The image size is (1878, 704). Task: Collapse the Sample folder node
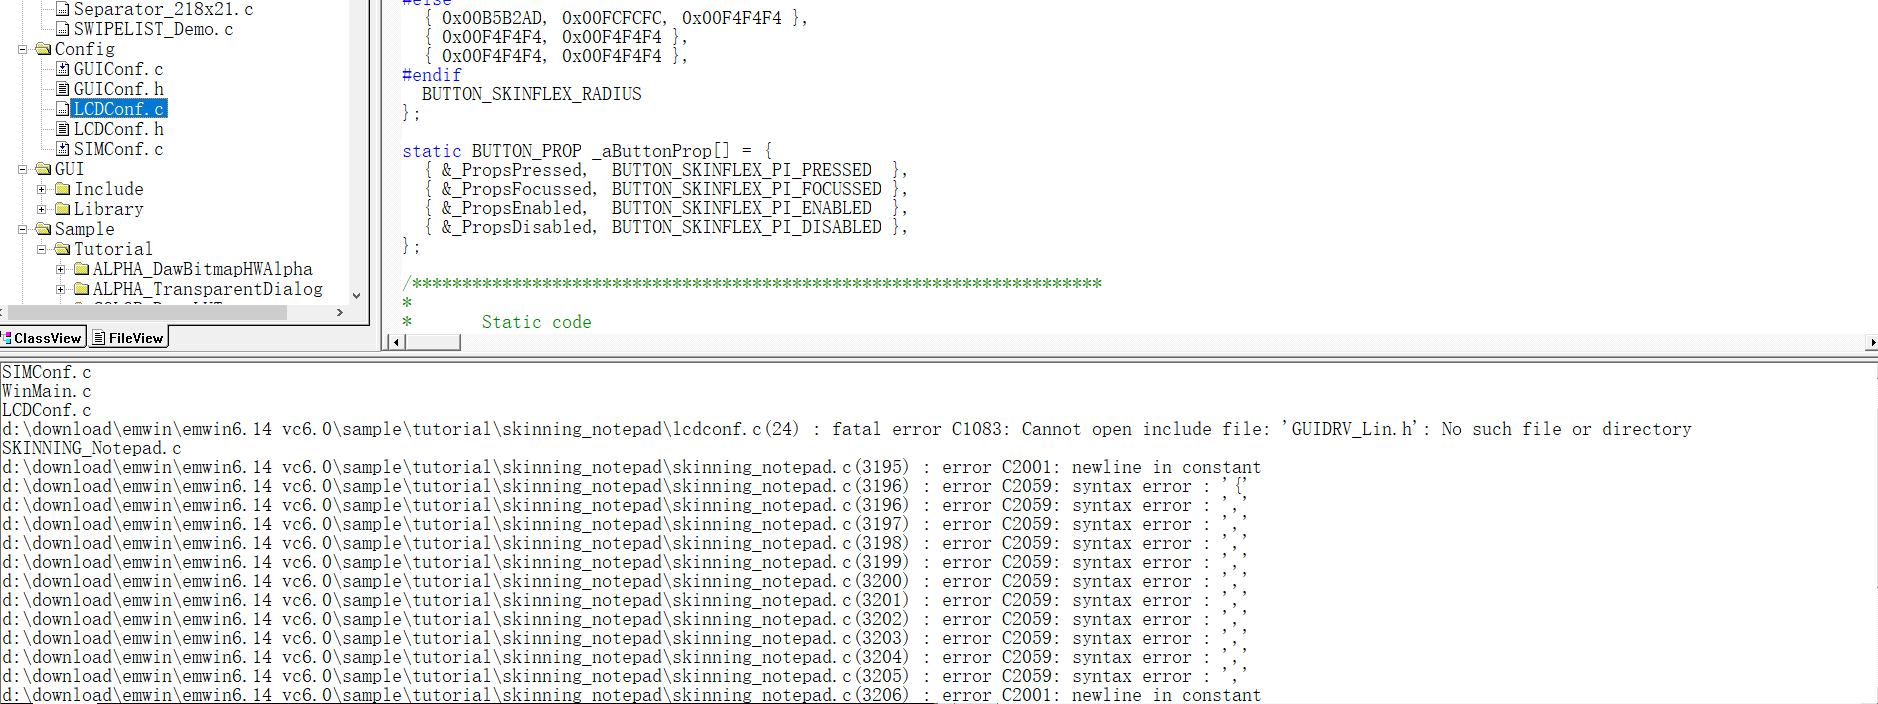pos(22,229)
